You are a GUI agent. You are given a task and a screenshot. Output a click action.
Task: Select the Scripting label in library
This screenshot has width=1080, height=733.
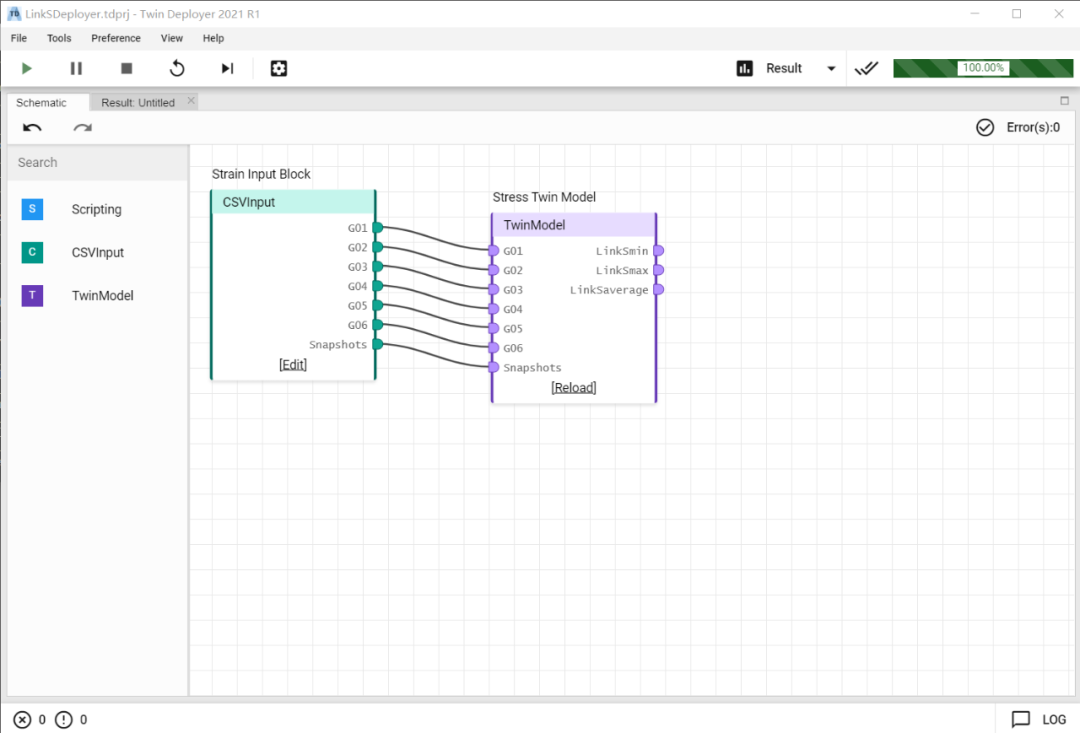pyautogui.click(x=96, y=209)
